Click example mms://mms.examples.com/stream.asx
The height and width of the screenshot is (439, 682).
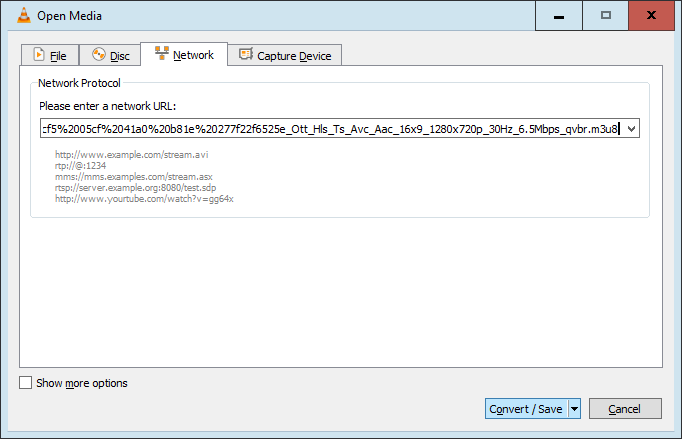[x=134, y=177]
